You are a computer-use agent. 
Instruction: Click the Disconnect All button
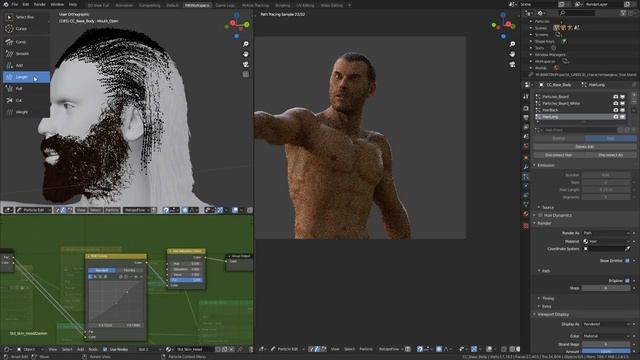click(x=611, y=155)
